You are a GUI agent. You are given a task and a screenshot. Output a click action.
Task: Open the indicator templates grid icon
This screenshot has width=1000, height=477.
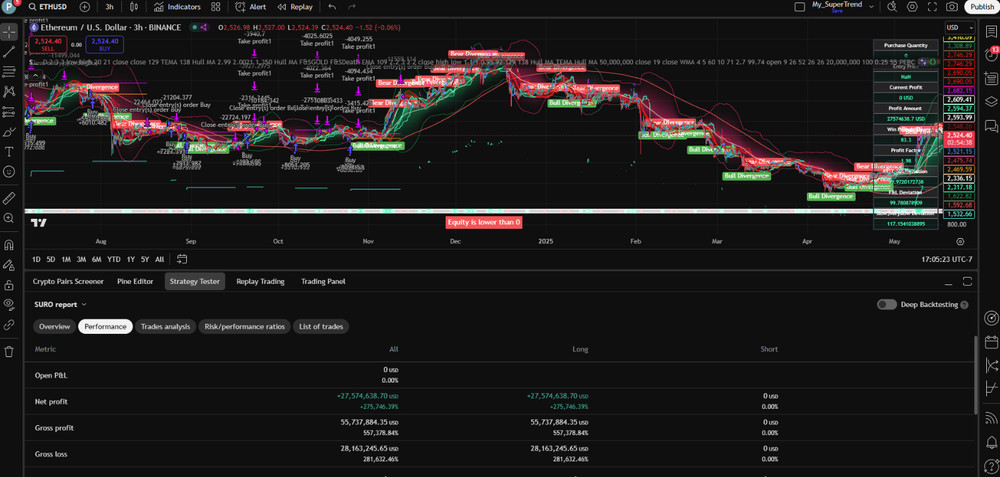[216, 7]
